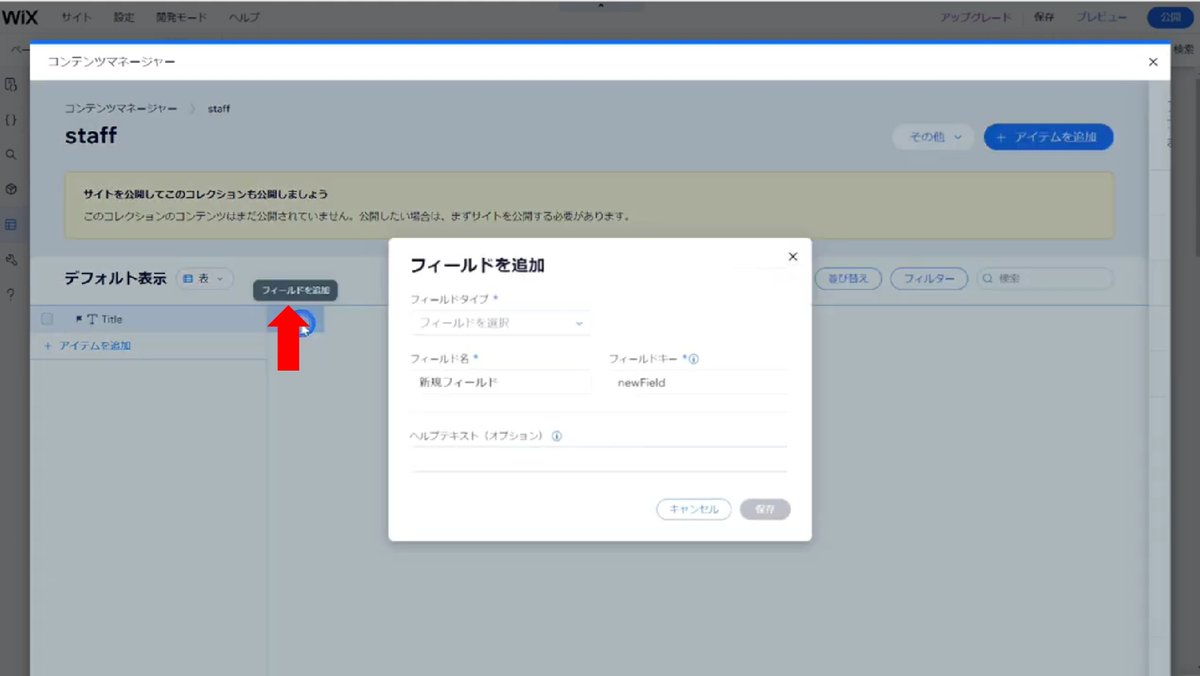Viewport: 1200px width, 676px height.
Task: Close the コンテンツマネージャー window
Action: [1153, 62]
